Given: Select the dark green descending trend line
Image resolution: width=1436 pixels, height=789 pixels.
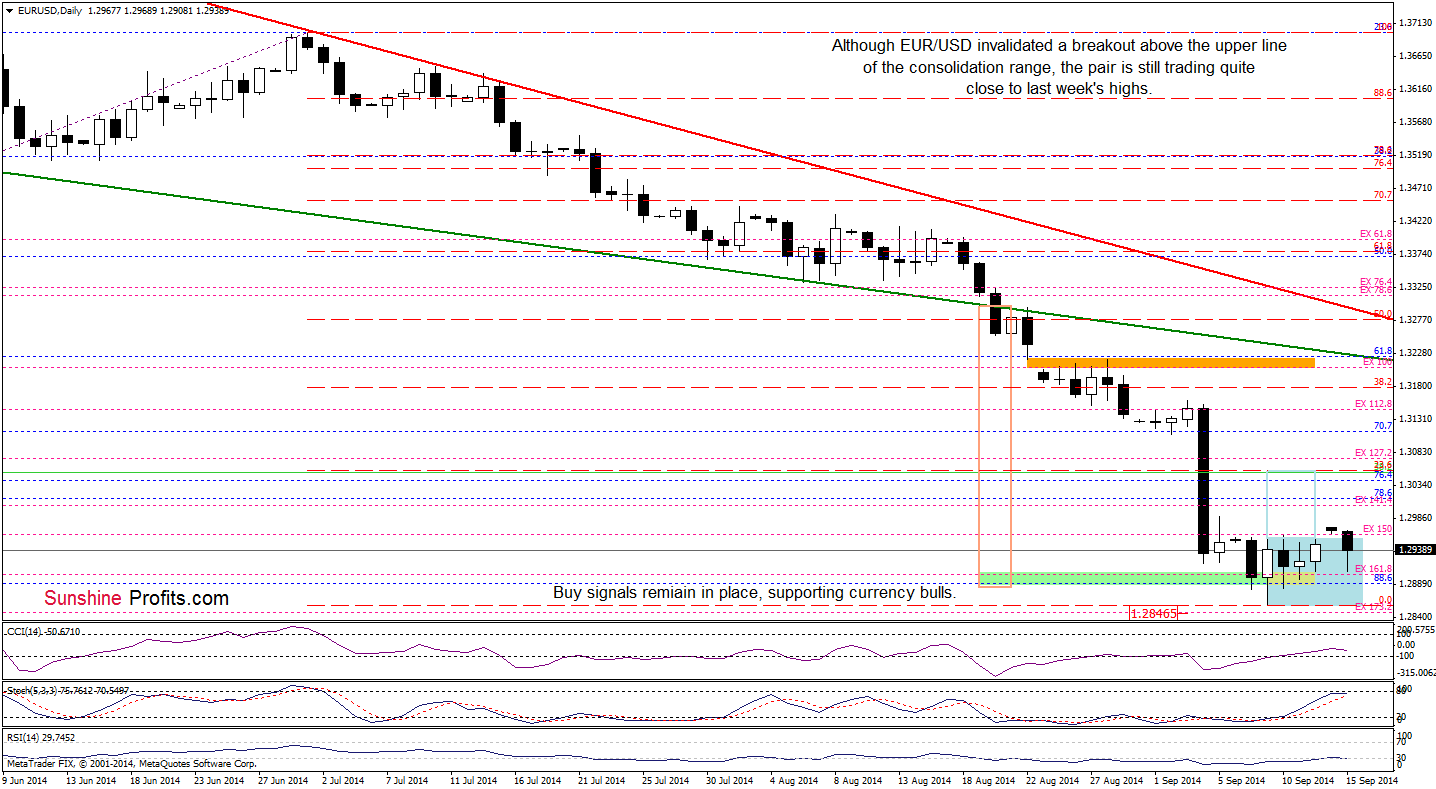Looking at the screenshot, I should point(700,266).
